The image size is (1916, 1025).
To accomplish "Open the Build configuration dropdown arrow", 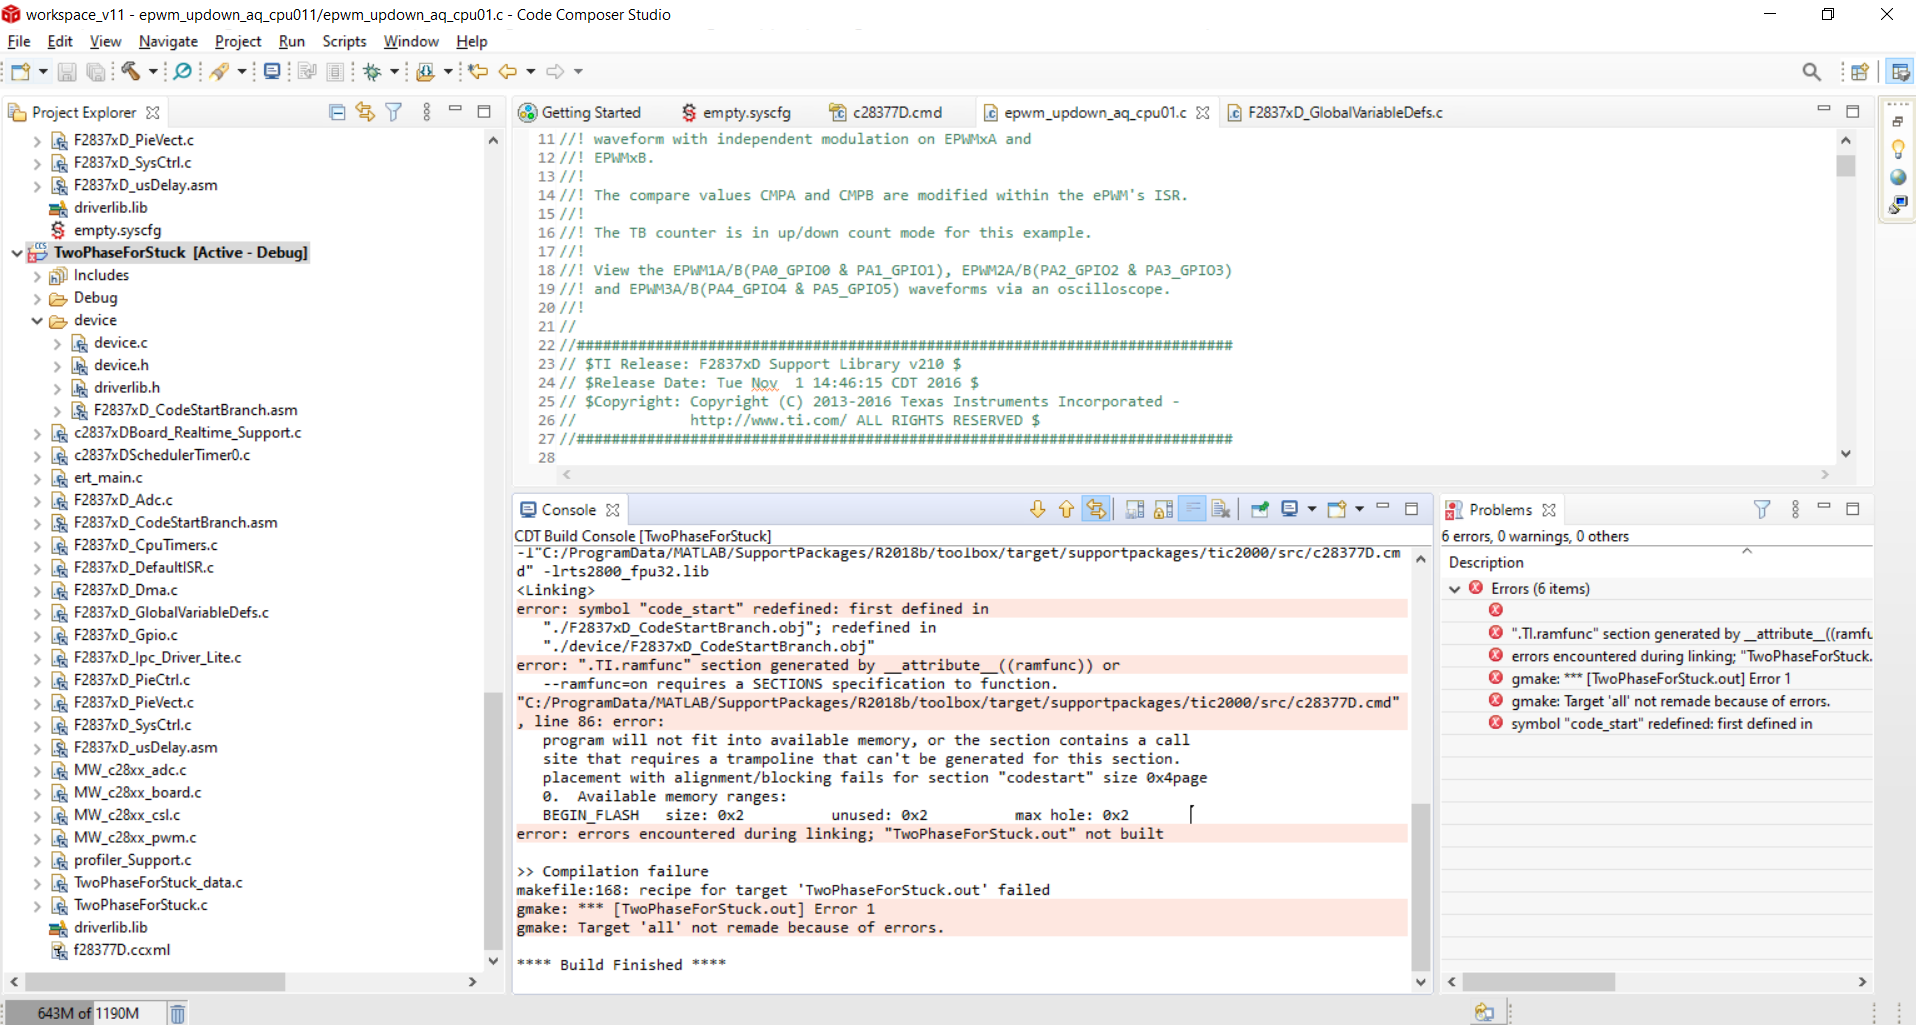I will click(153, 71).
